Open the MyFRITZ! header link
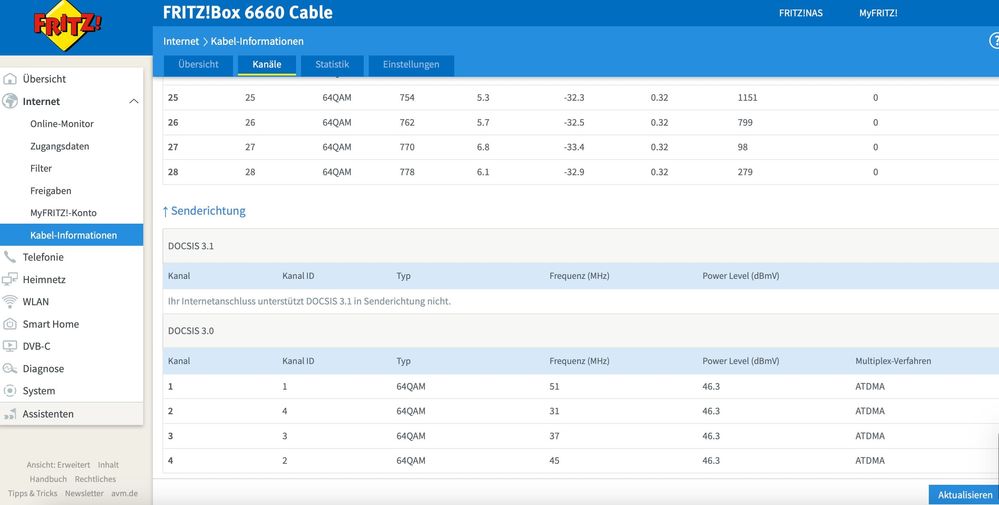 tap(878, 13)
